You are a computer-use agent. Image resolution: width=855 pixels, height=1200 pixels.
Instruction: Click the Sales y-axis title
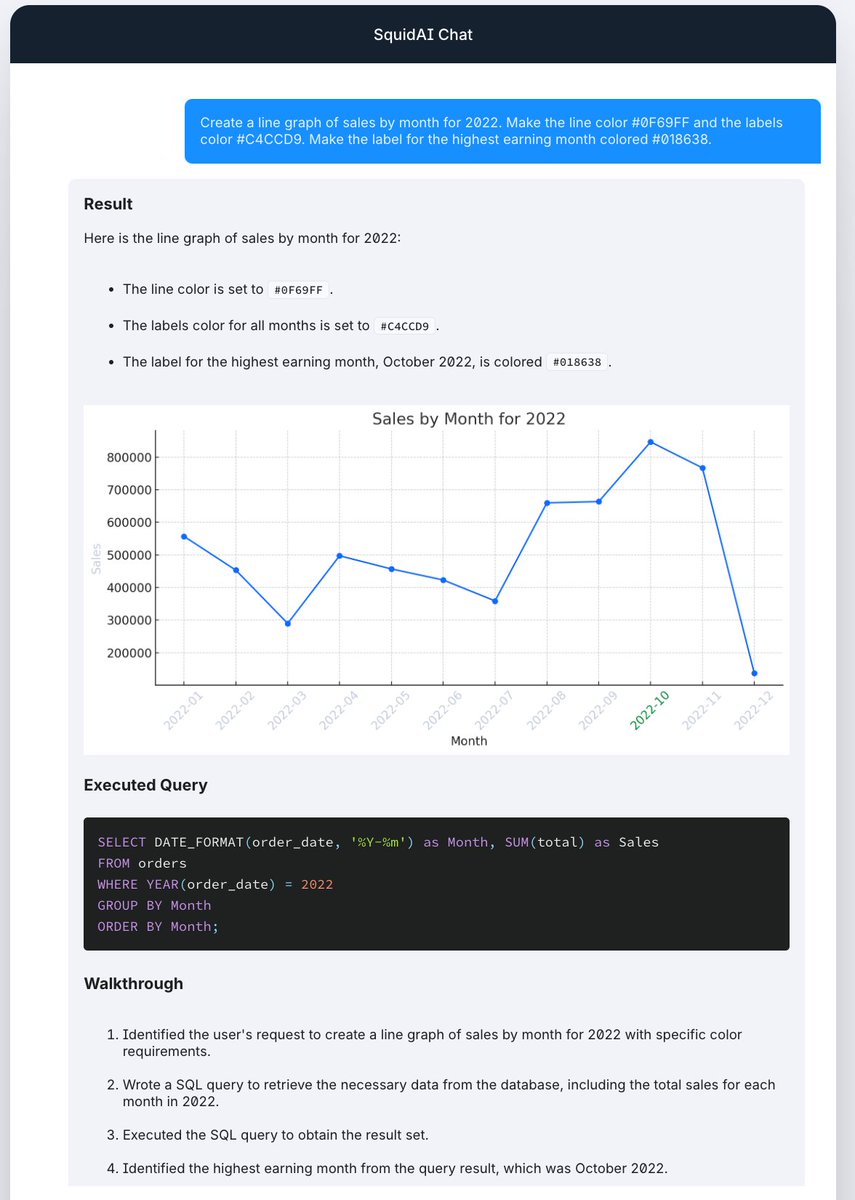[x=96, y=557]
